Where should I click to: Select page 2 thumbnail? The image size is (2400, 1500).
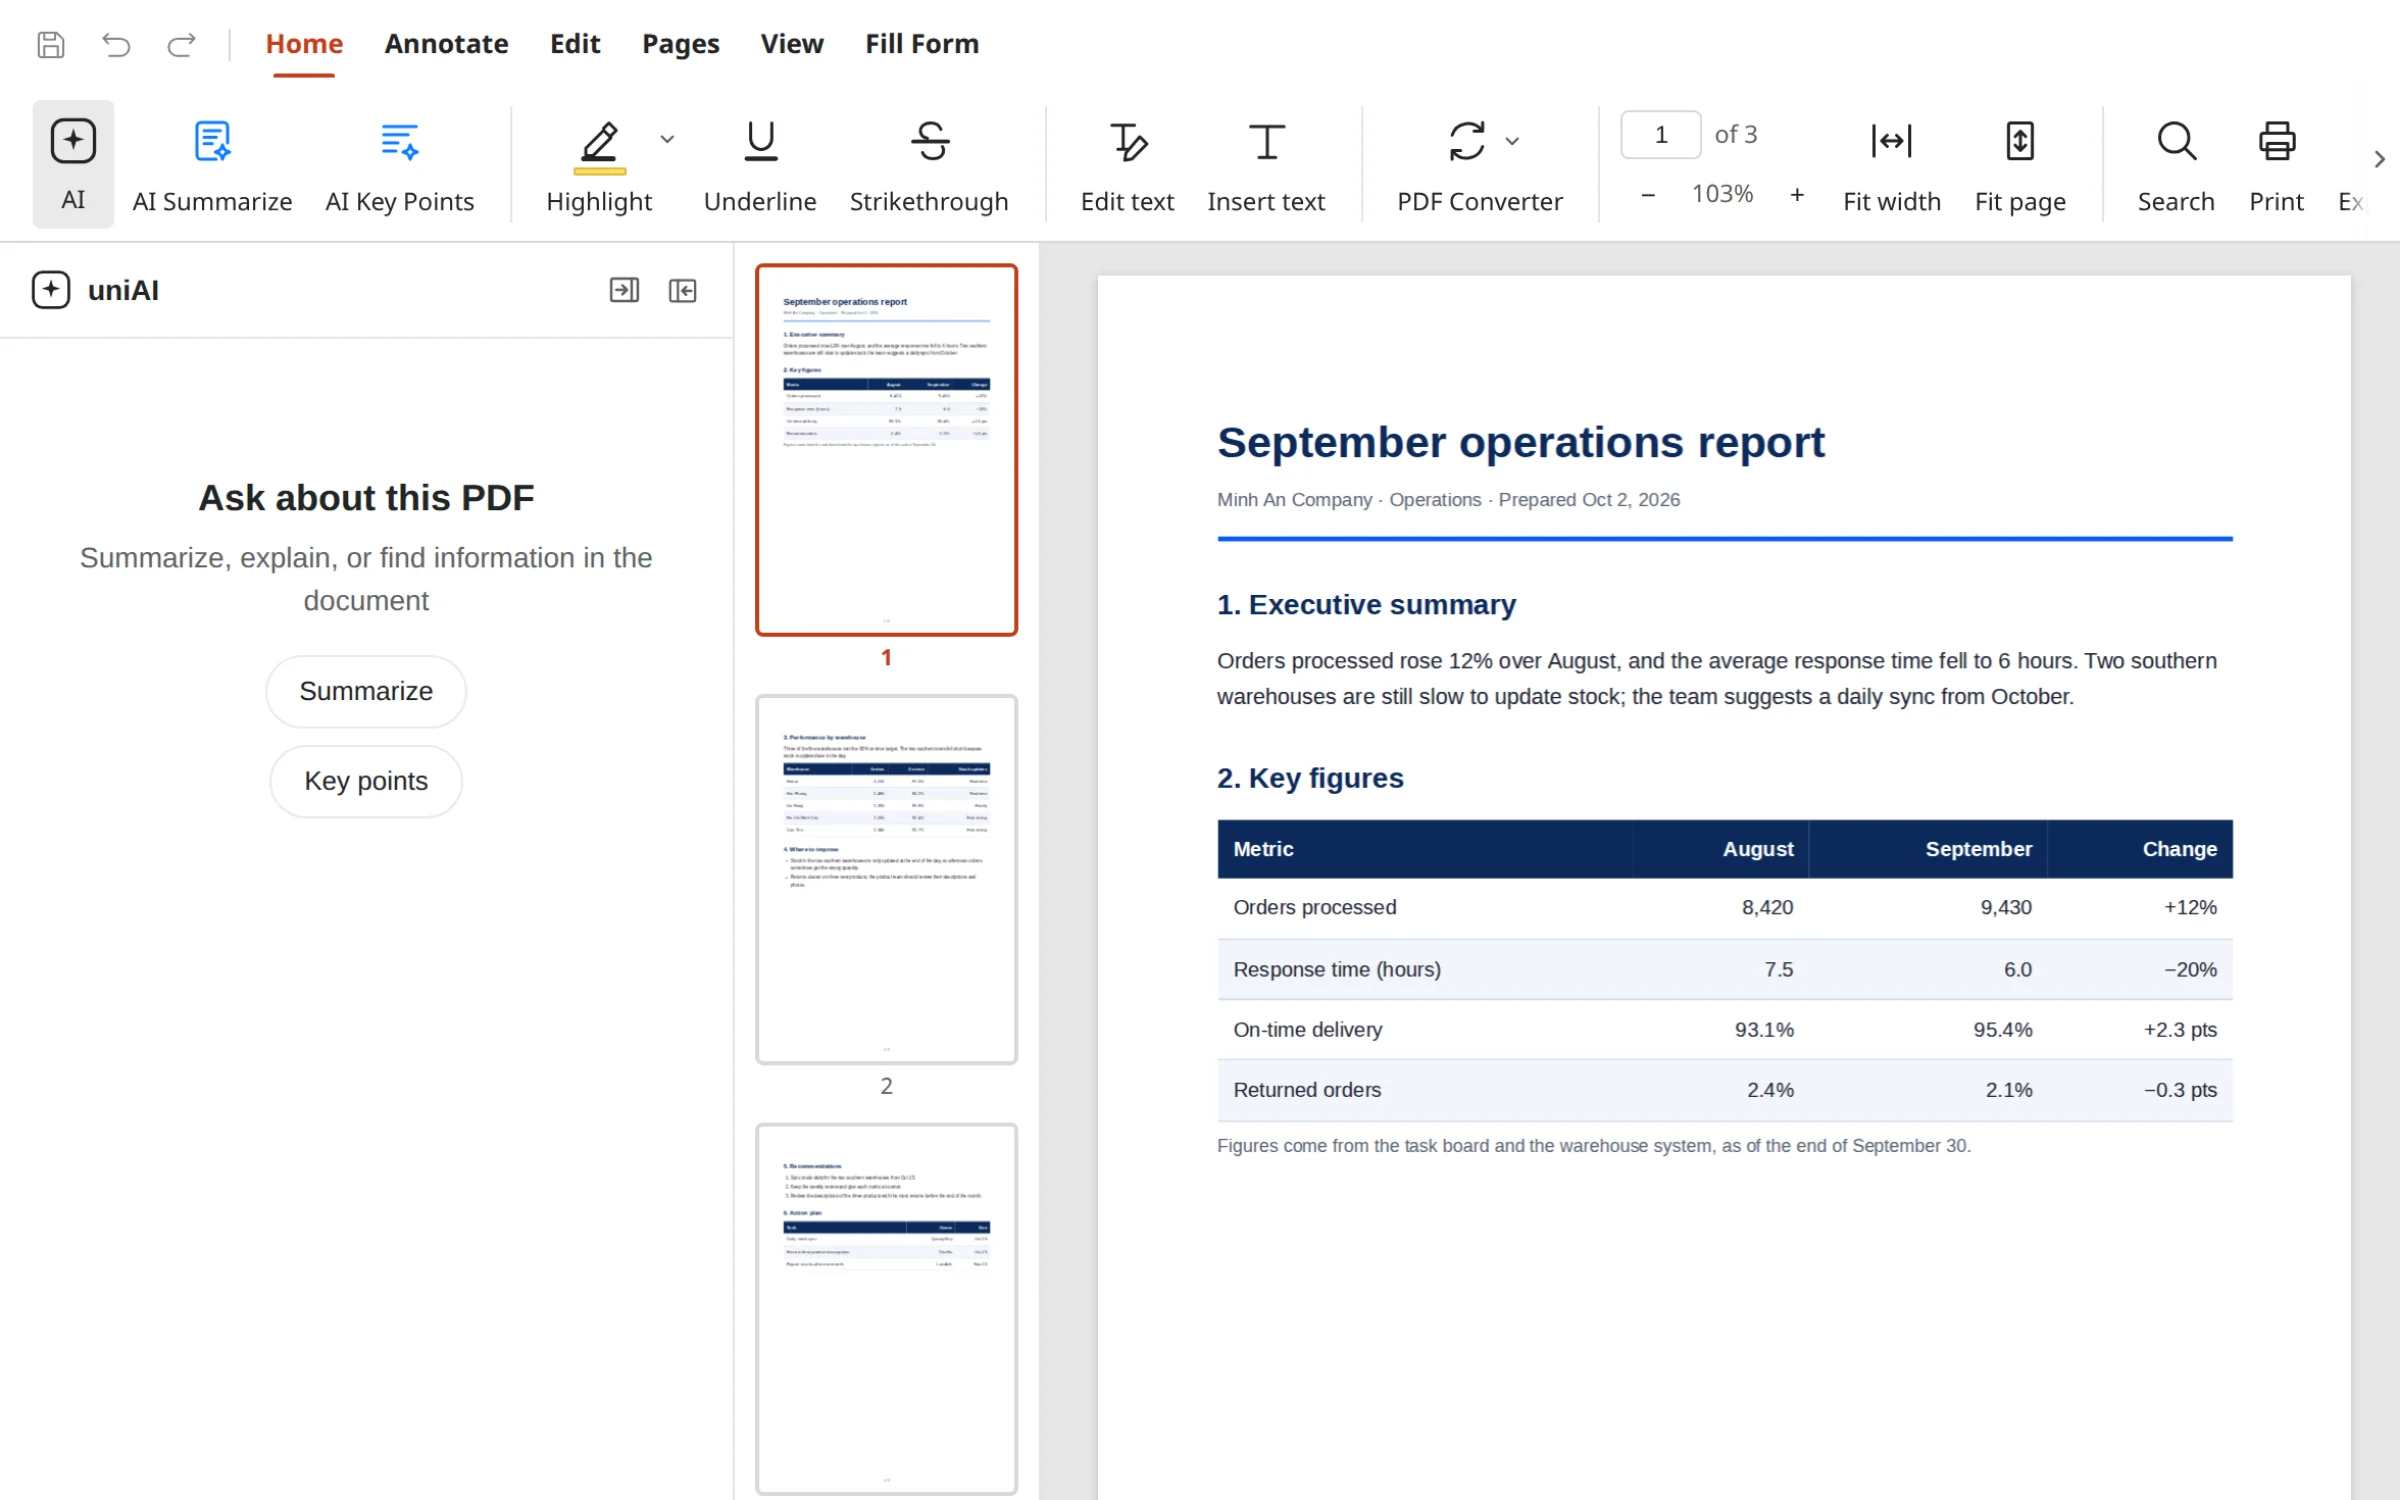886,879
